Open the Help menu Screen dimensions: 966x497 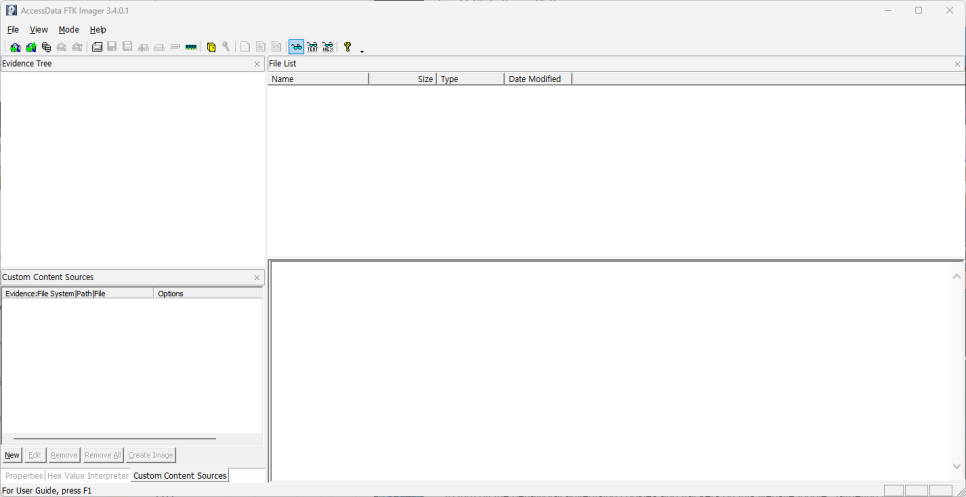98,30
